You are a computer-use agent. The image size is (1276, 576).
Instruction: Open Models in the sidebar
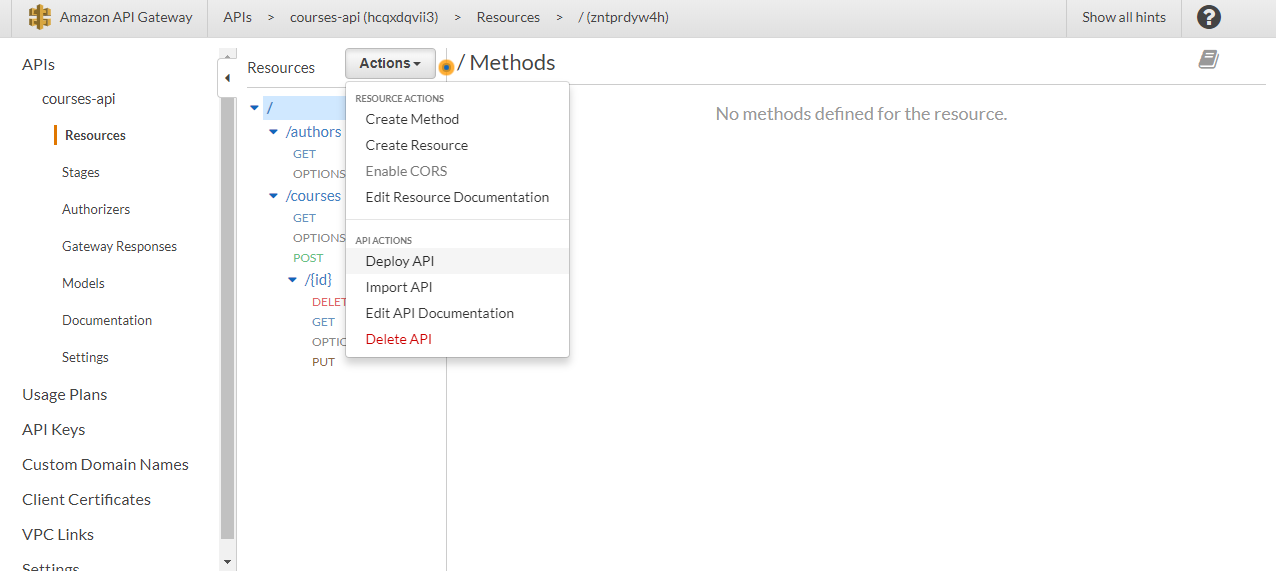coord(83,283)
